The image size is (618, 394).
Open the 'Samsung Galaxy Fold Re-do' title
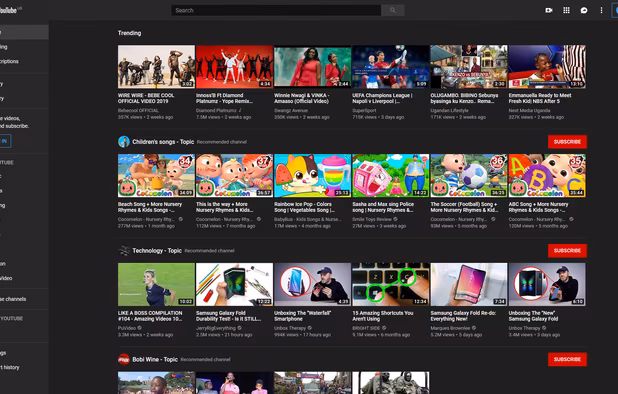click(463, 316)
